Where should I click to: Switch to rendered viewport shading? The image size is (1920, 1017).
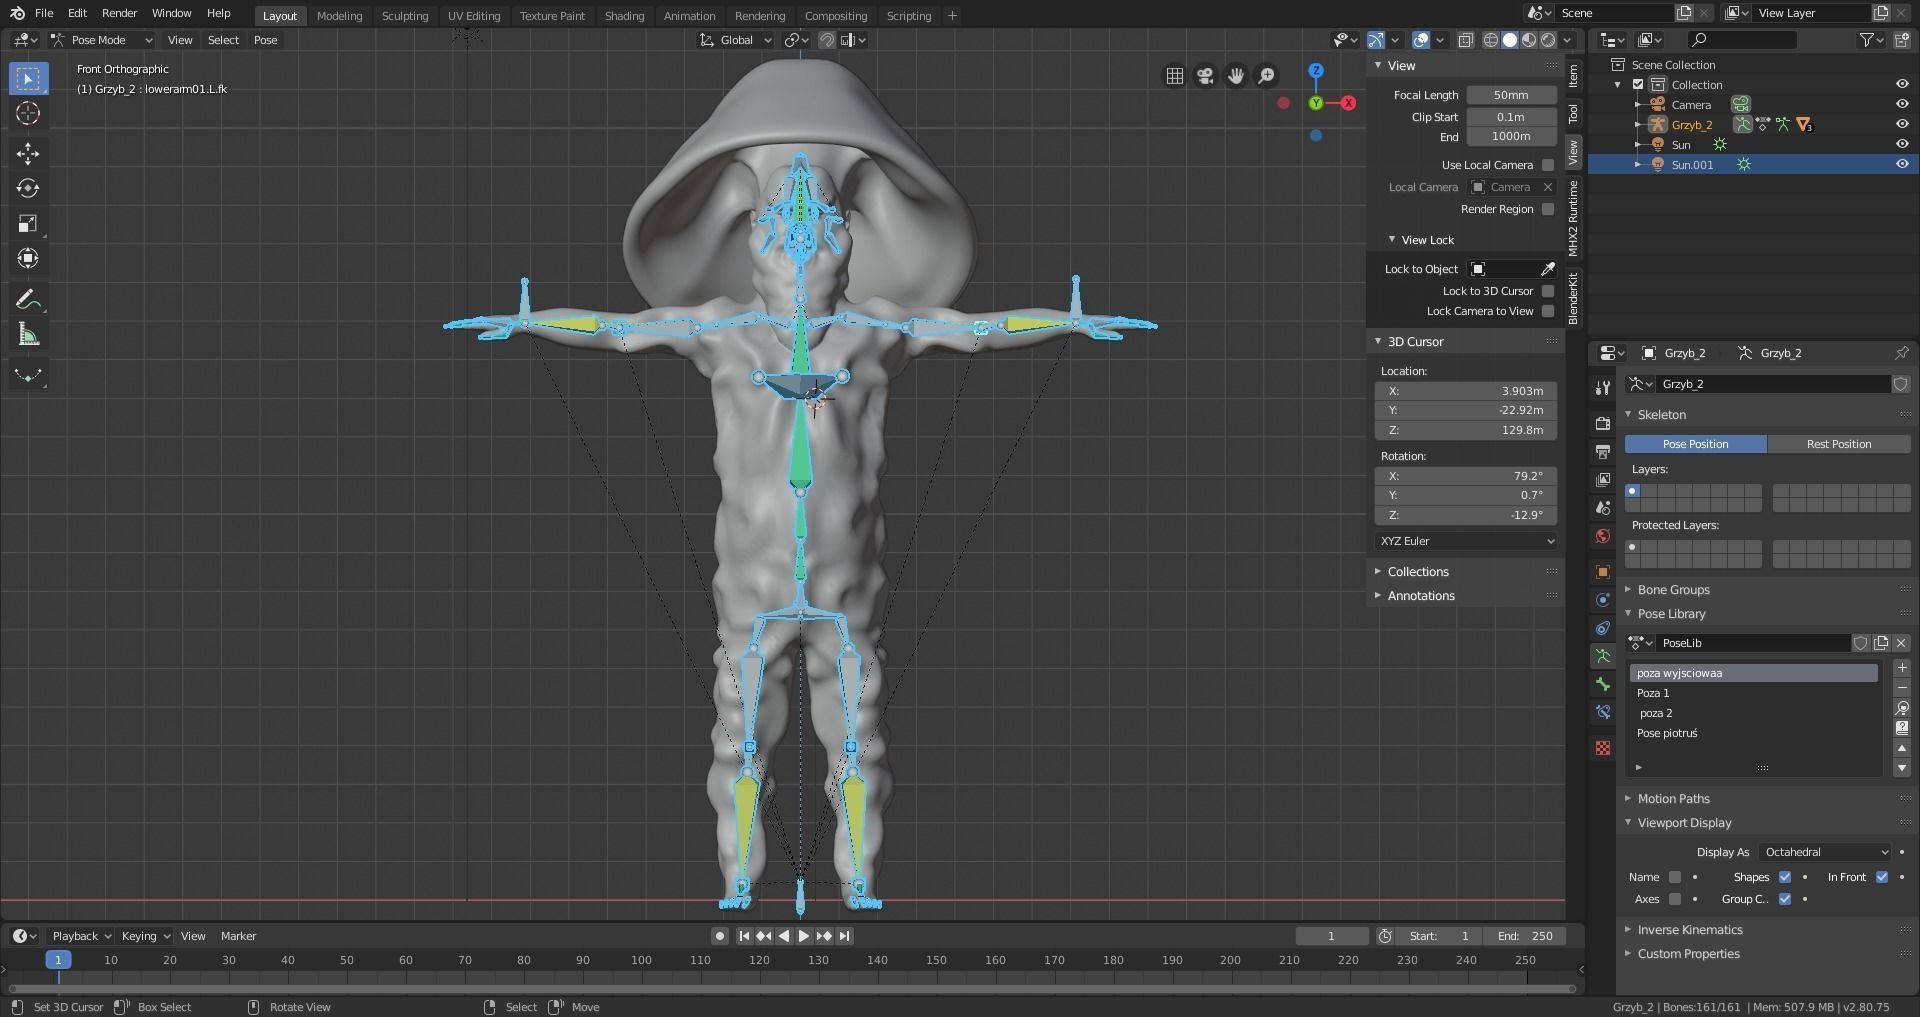coord(1548,40)
